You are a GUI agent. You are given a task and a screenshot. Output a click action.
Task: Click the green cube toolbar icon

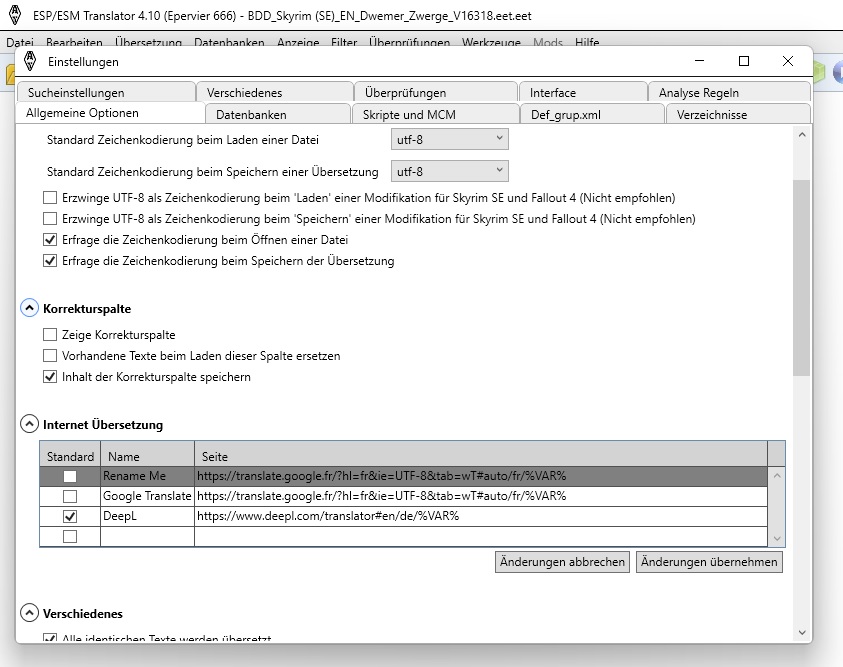point(820,72)
